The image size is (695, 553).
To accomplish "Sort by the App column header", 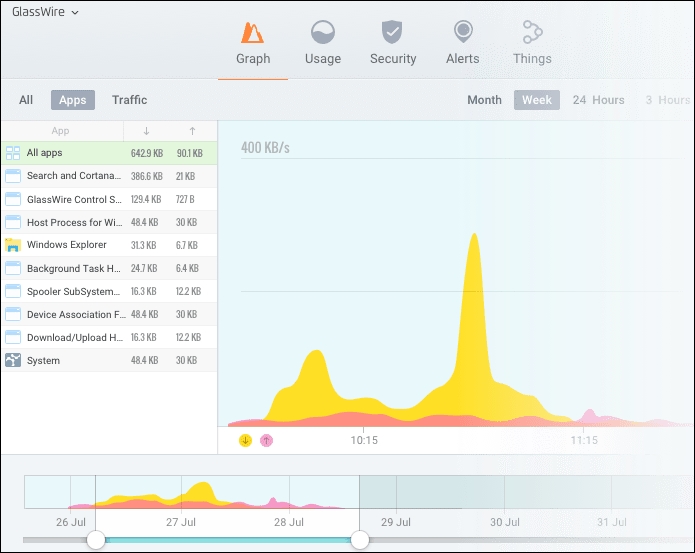I will 60,131.
